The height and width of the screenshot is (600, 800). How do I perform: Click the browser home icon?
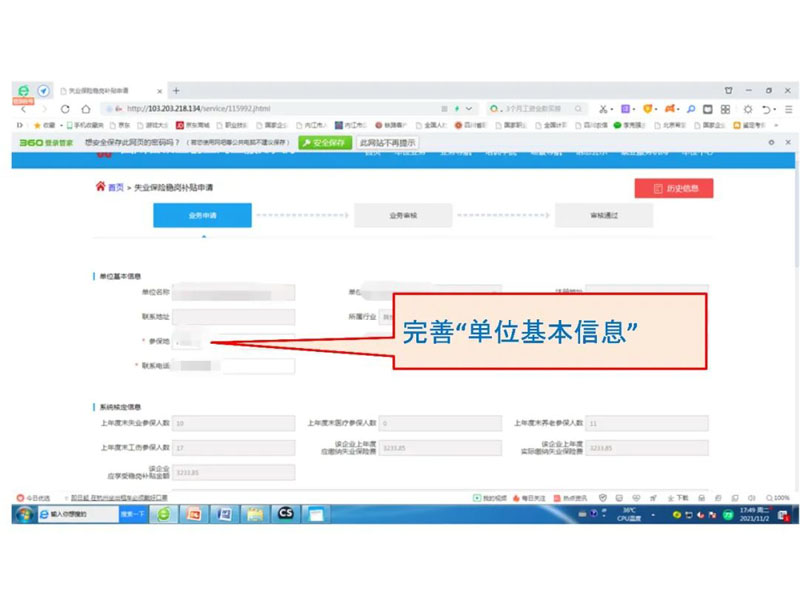(x=86, y=108)
